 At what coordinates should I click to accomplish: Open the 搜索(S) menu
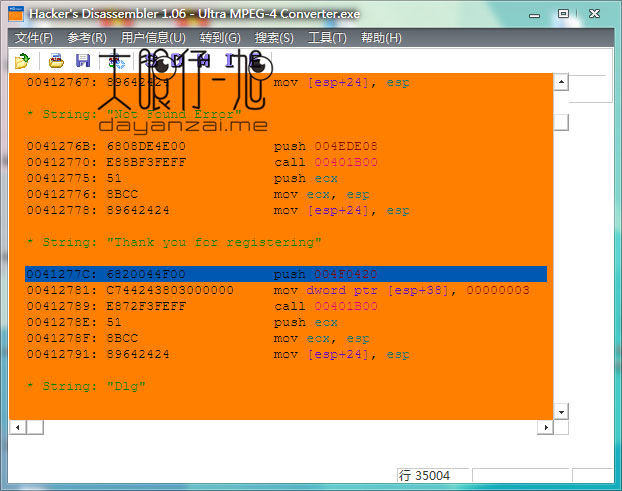pos(274,38)
